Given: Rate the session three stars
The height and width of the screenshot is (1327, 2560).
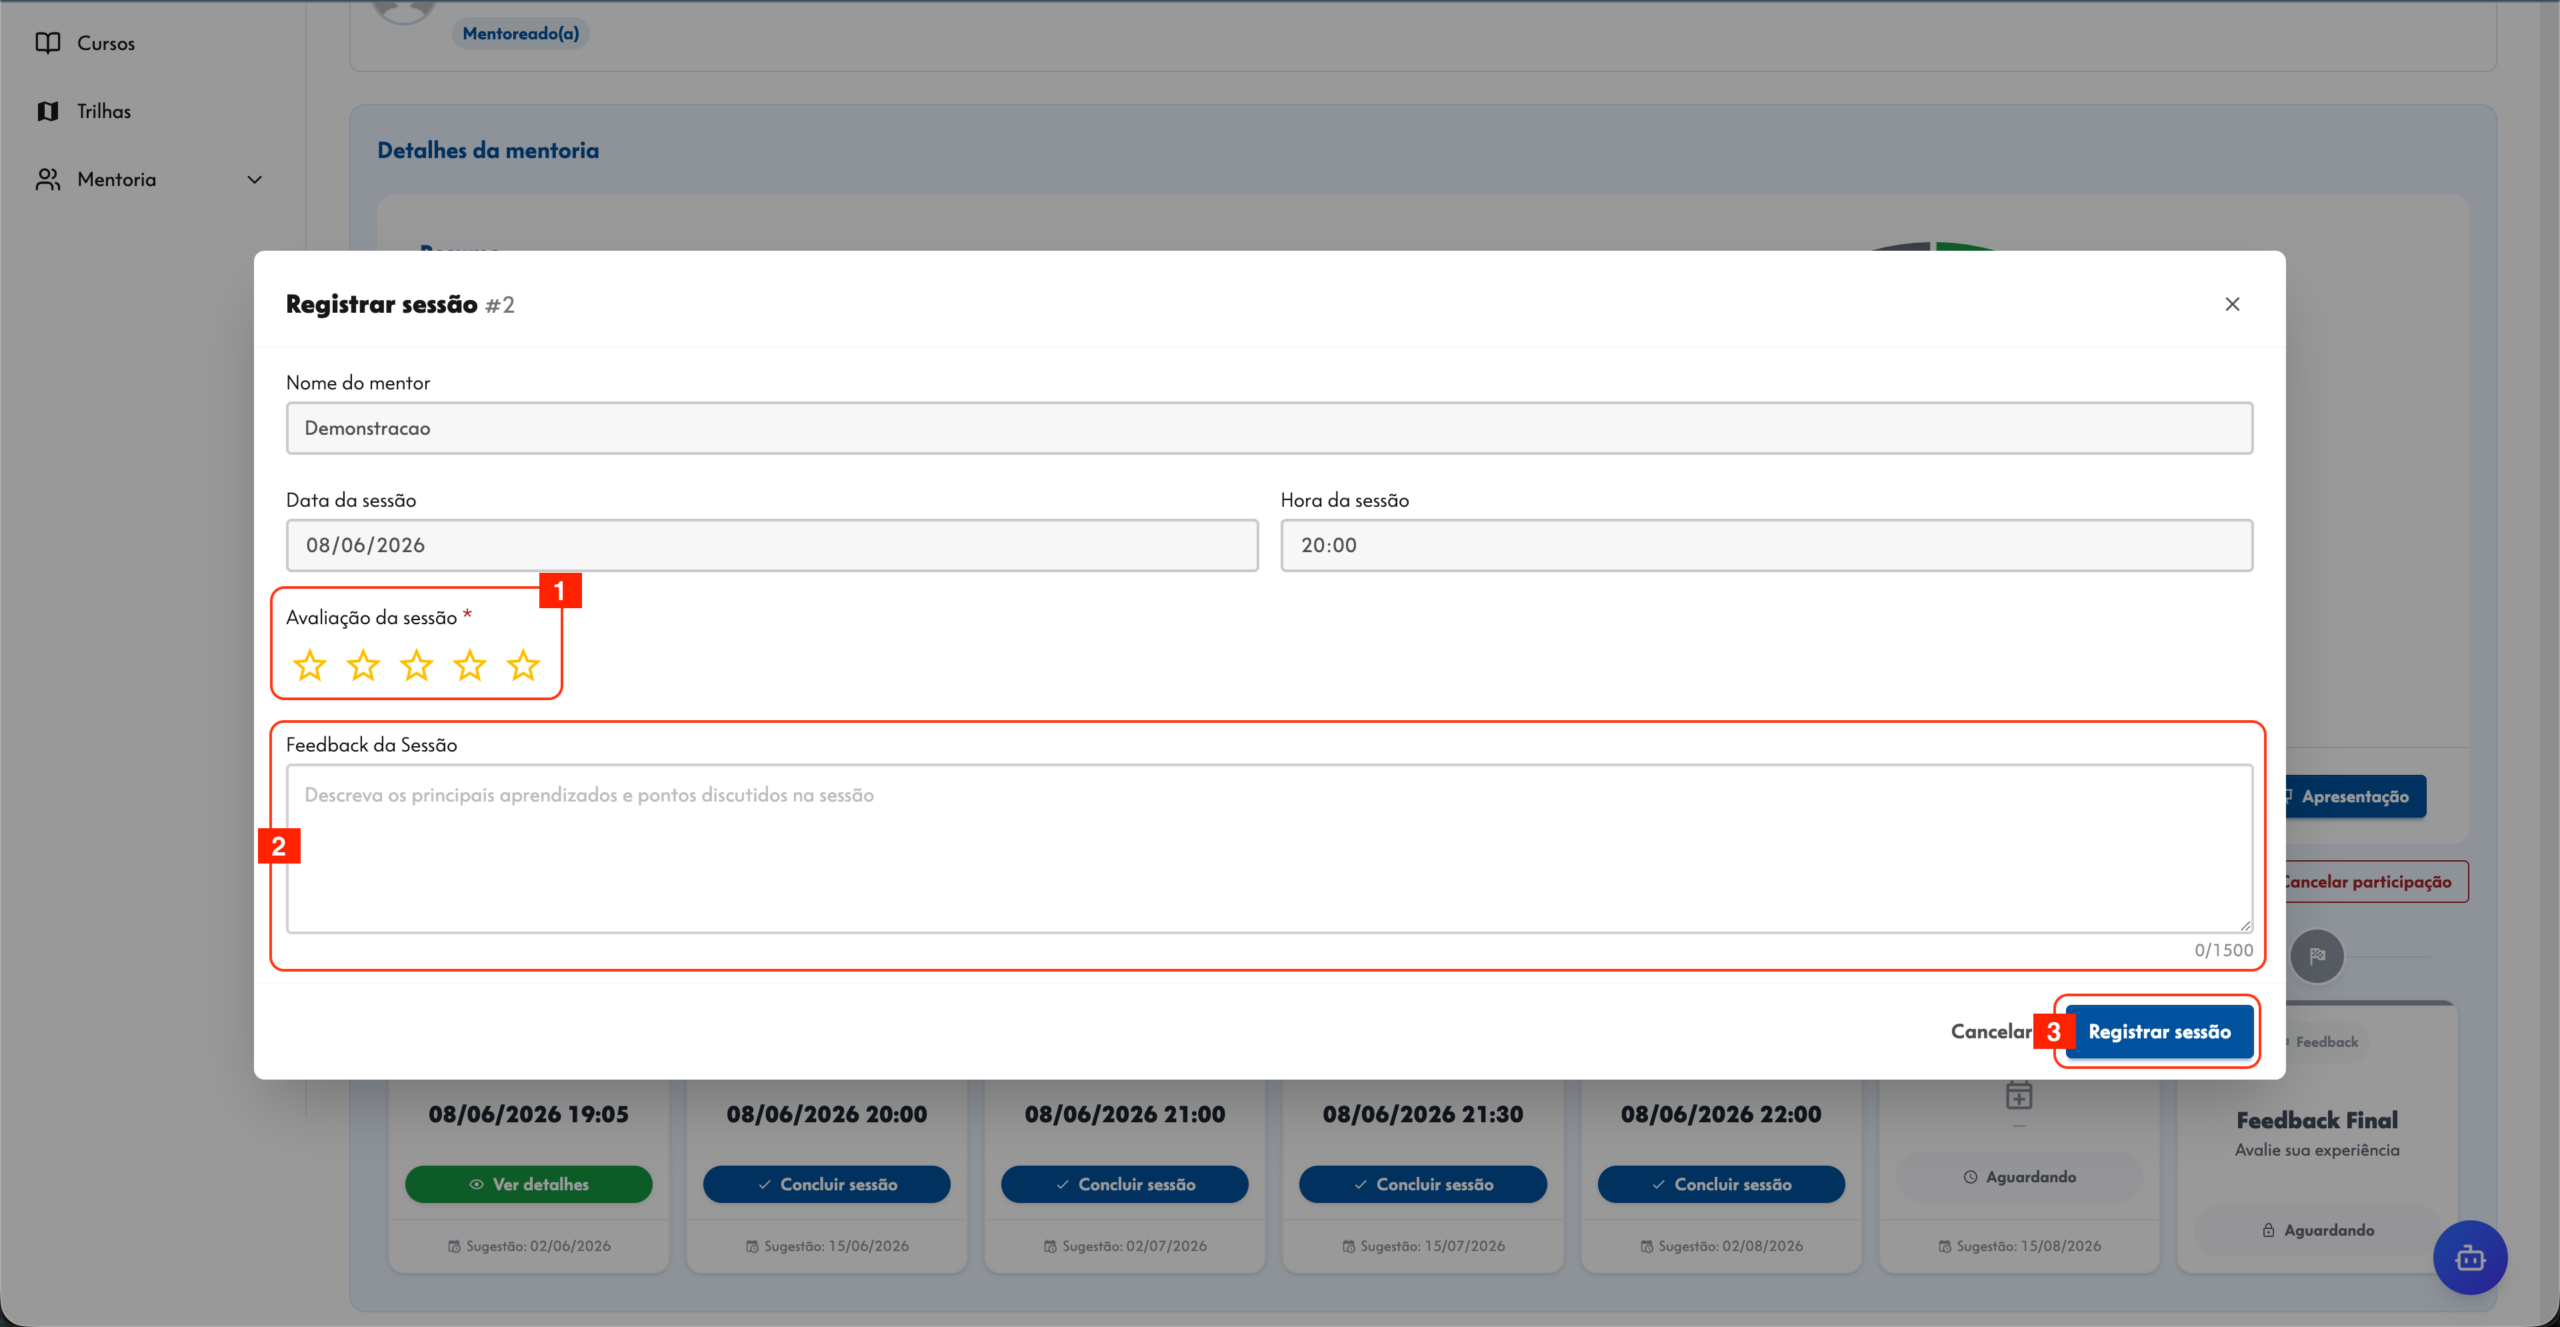Looking at the screenshot, I should tap(416, 665).
